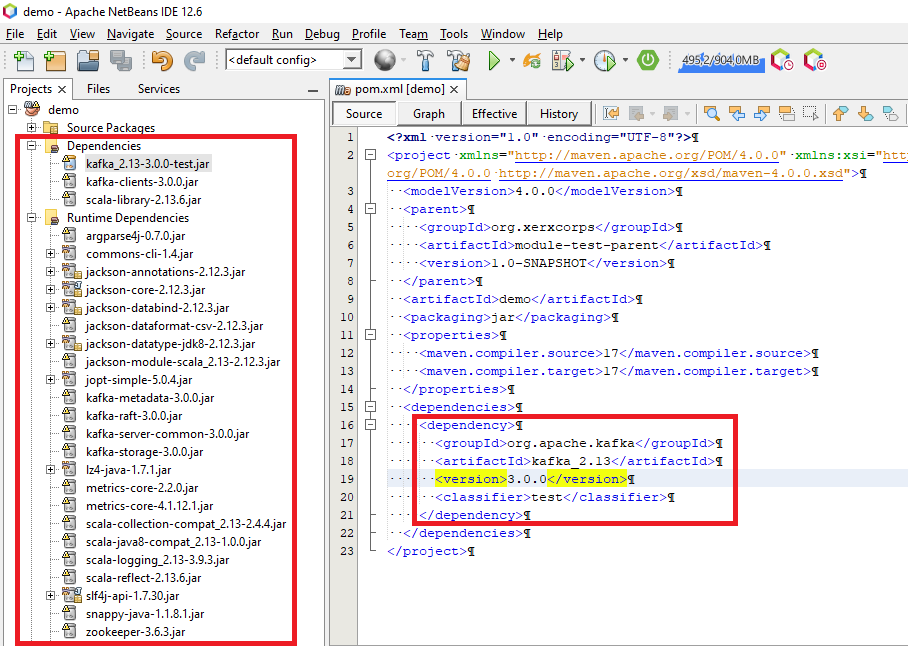Click the Undo arrow icon

pos(163,60)
